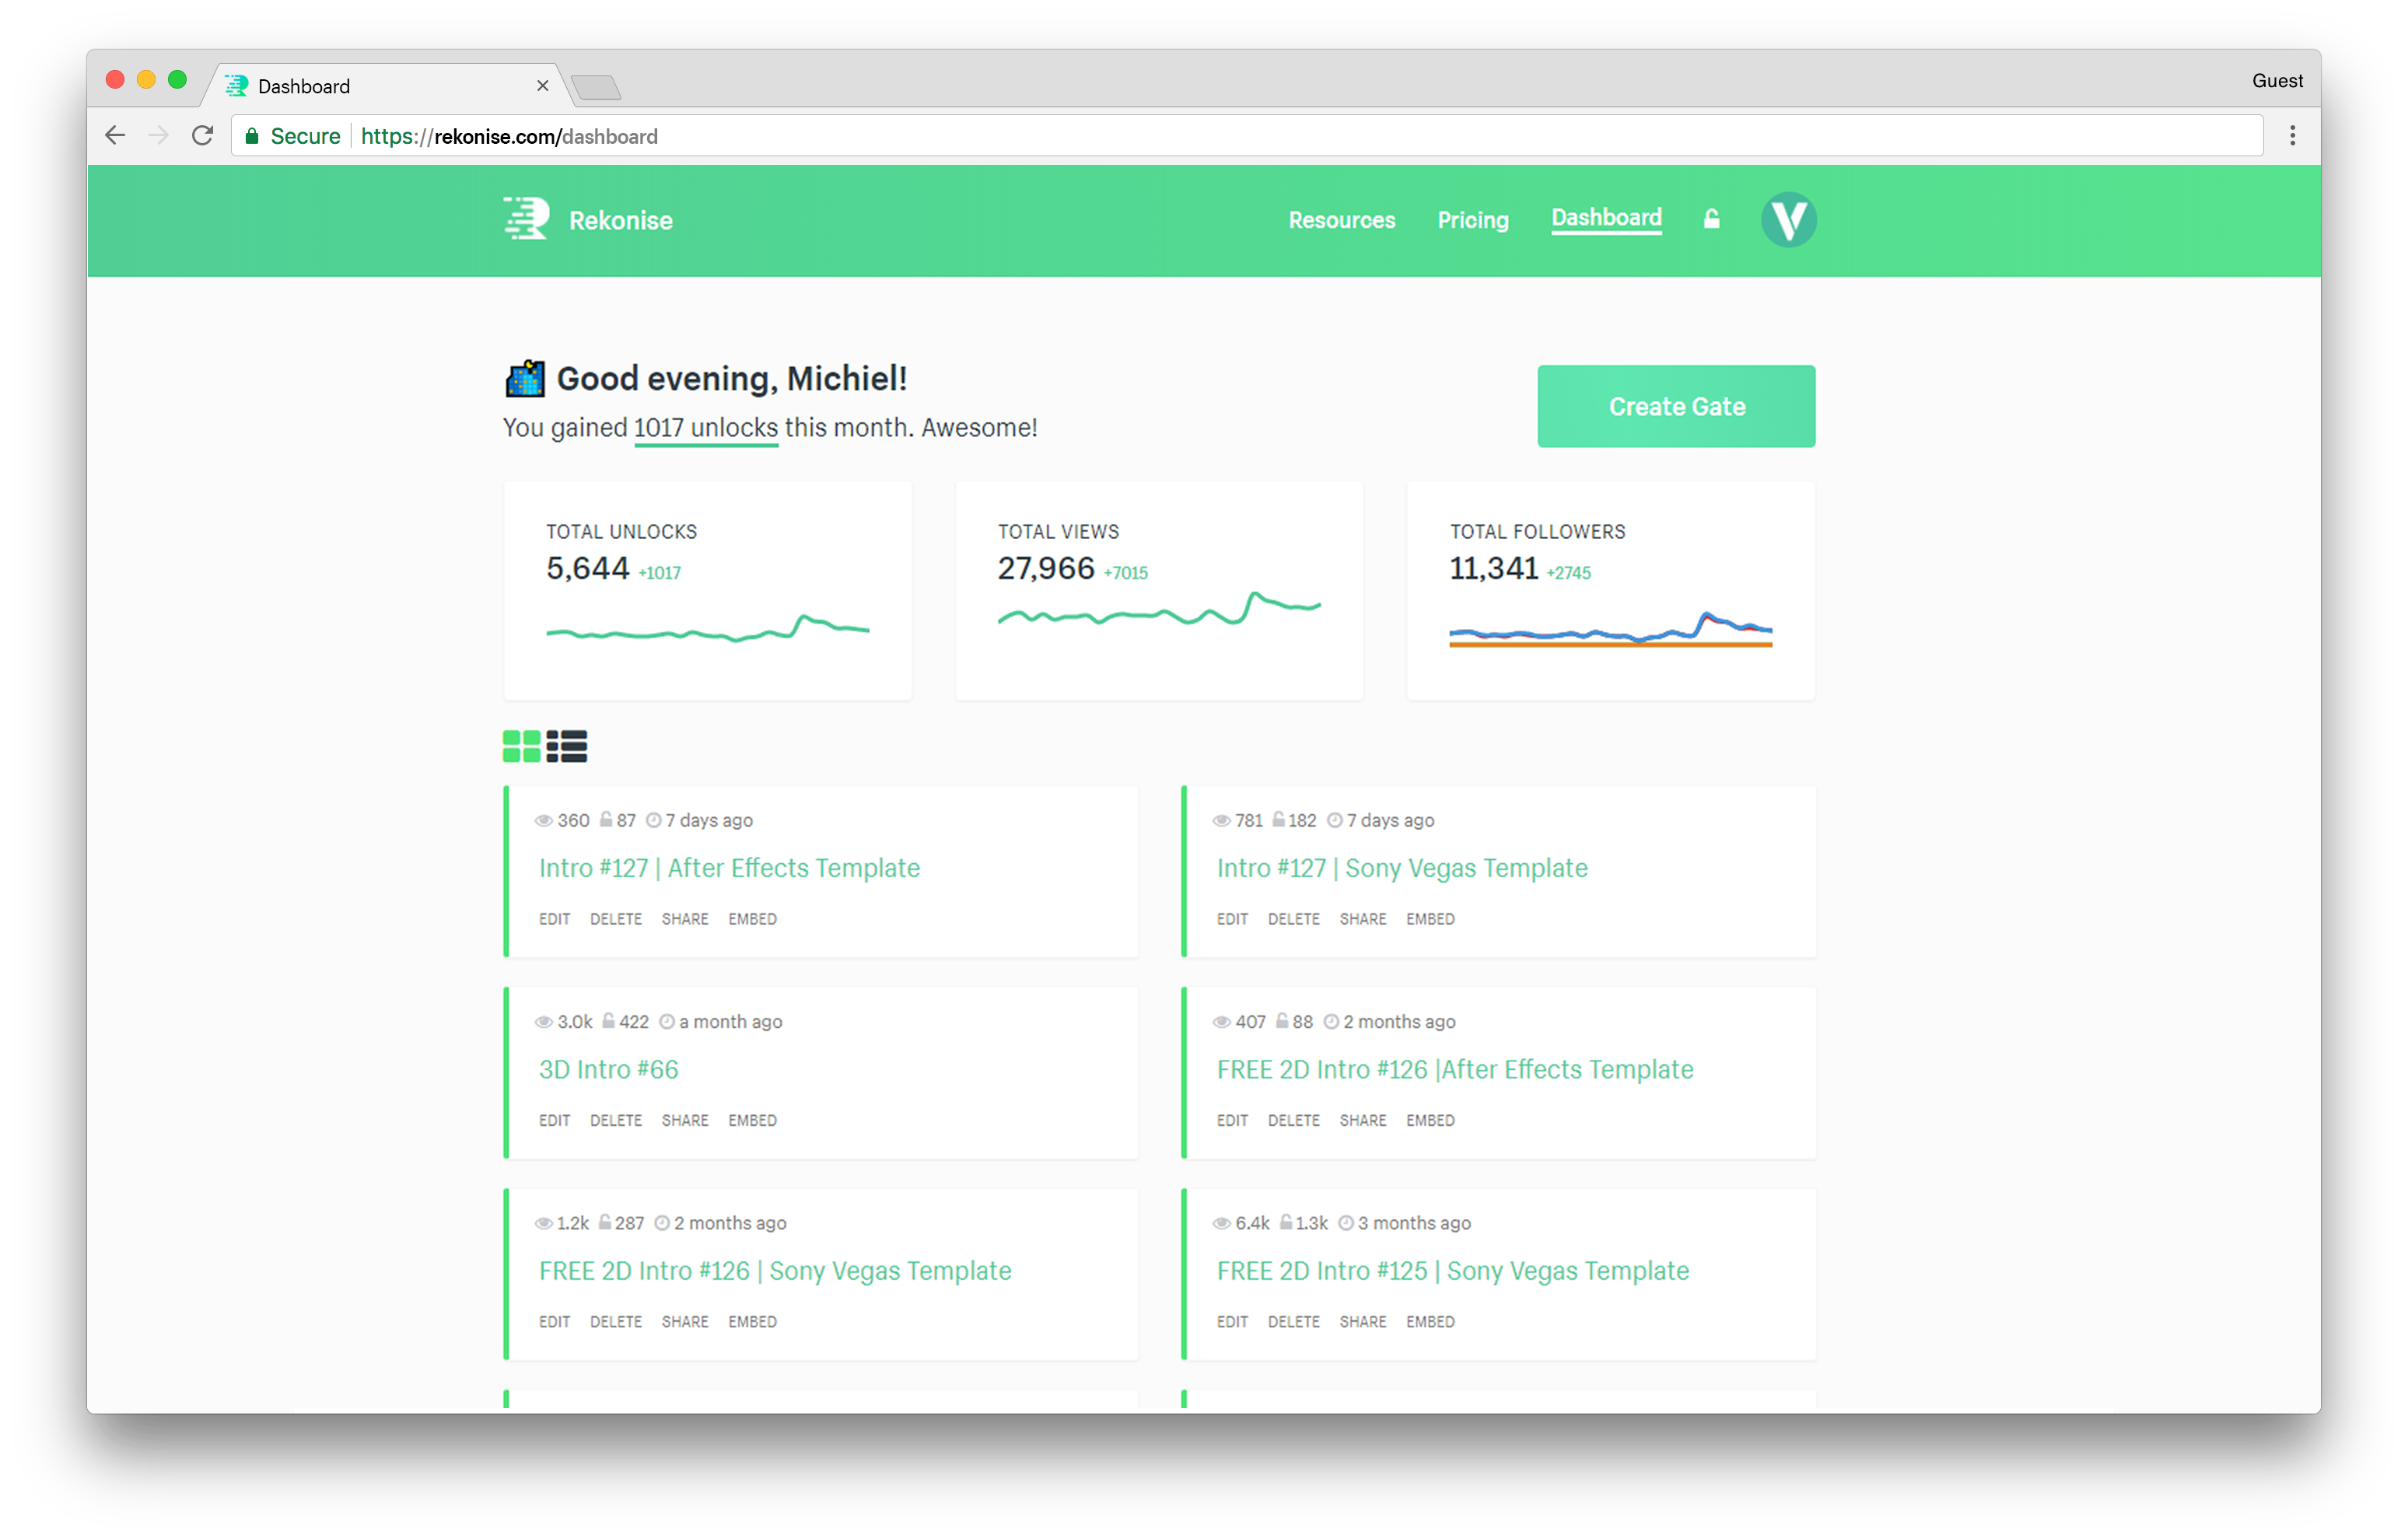Click the lock icon in navbar

1711,219
